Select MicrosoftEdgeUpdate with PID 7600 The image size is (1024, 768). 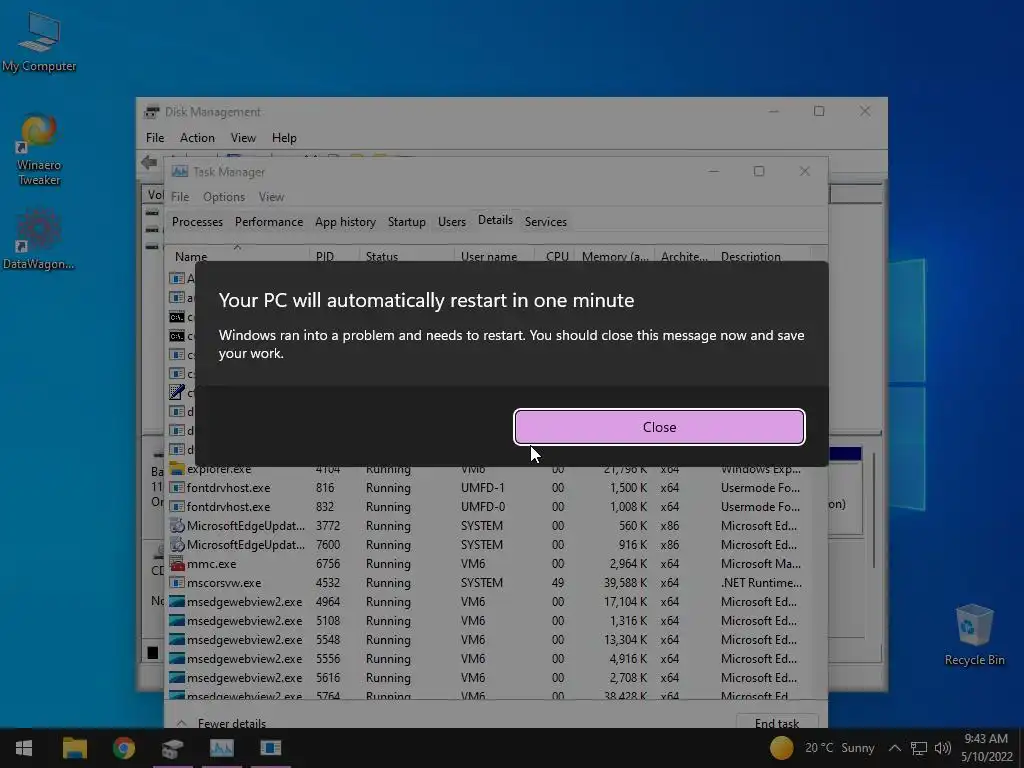click(x=488, y=545)
